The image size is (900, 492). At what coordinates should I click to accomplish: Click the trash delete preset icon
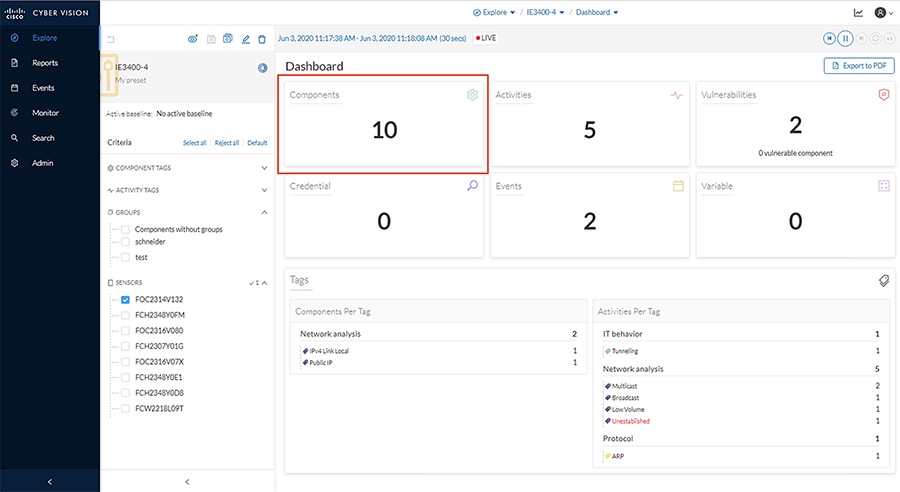click(x=262, y=39)
